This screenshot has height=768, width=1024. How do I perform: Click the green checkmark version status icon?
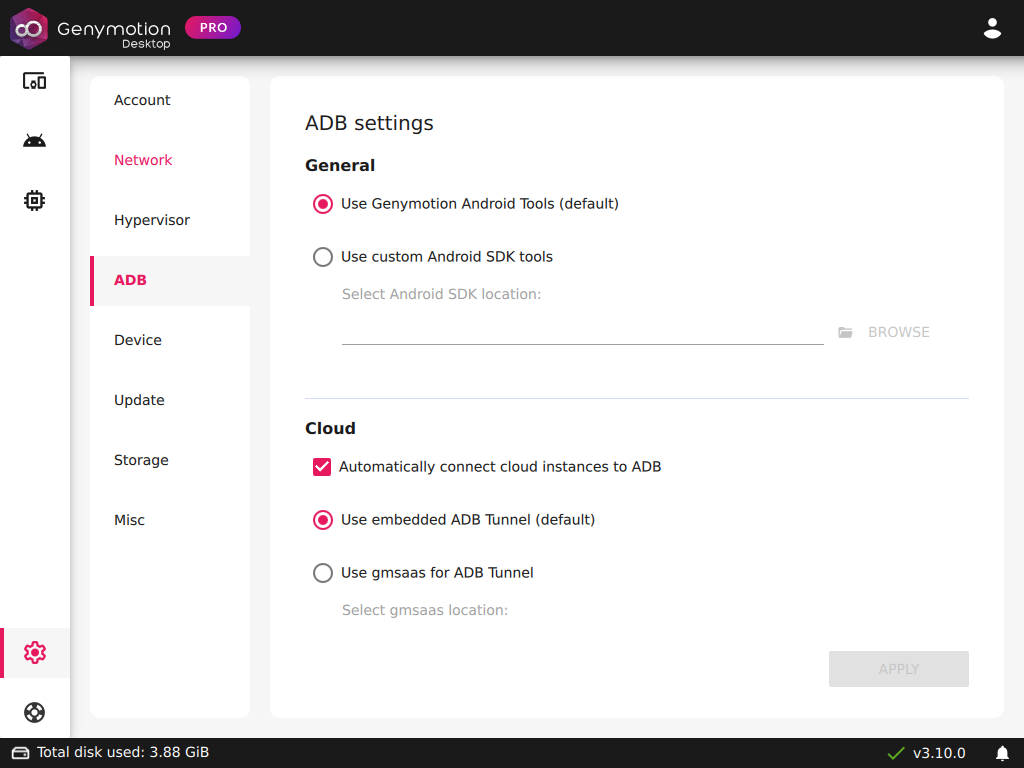click(x=896, y=753)
